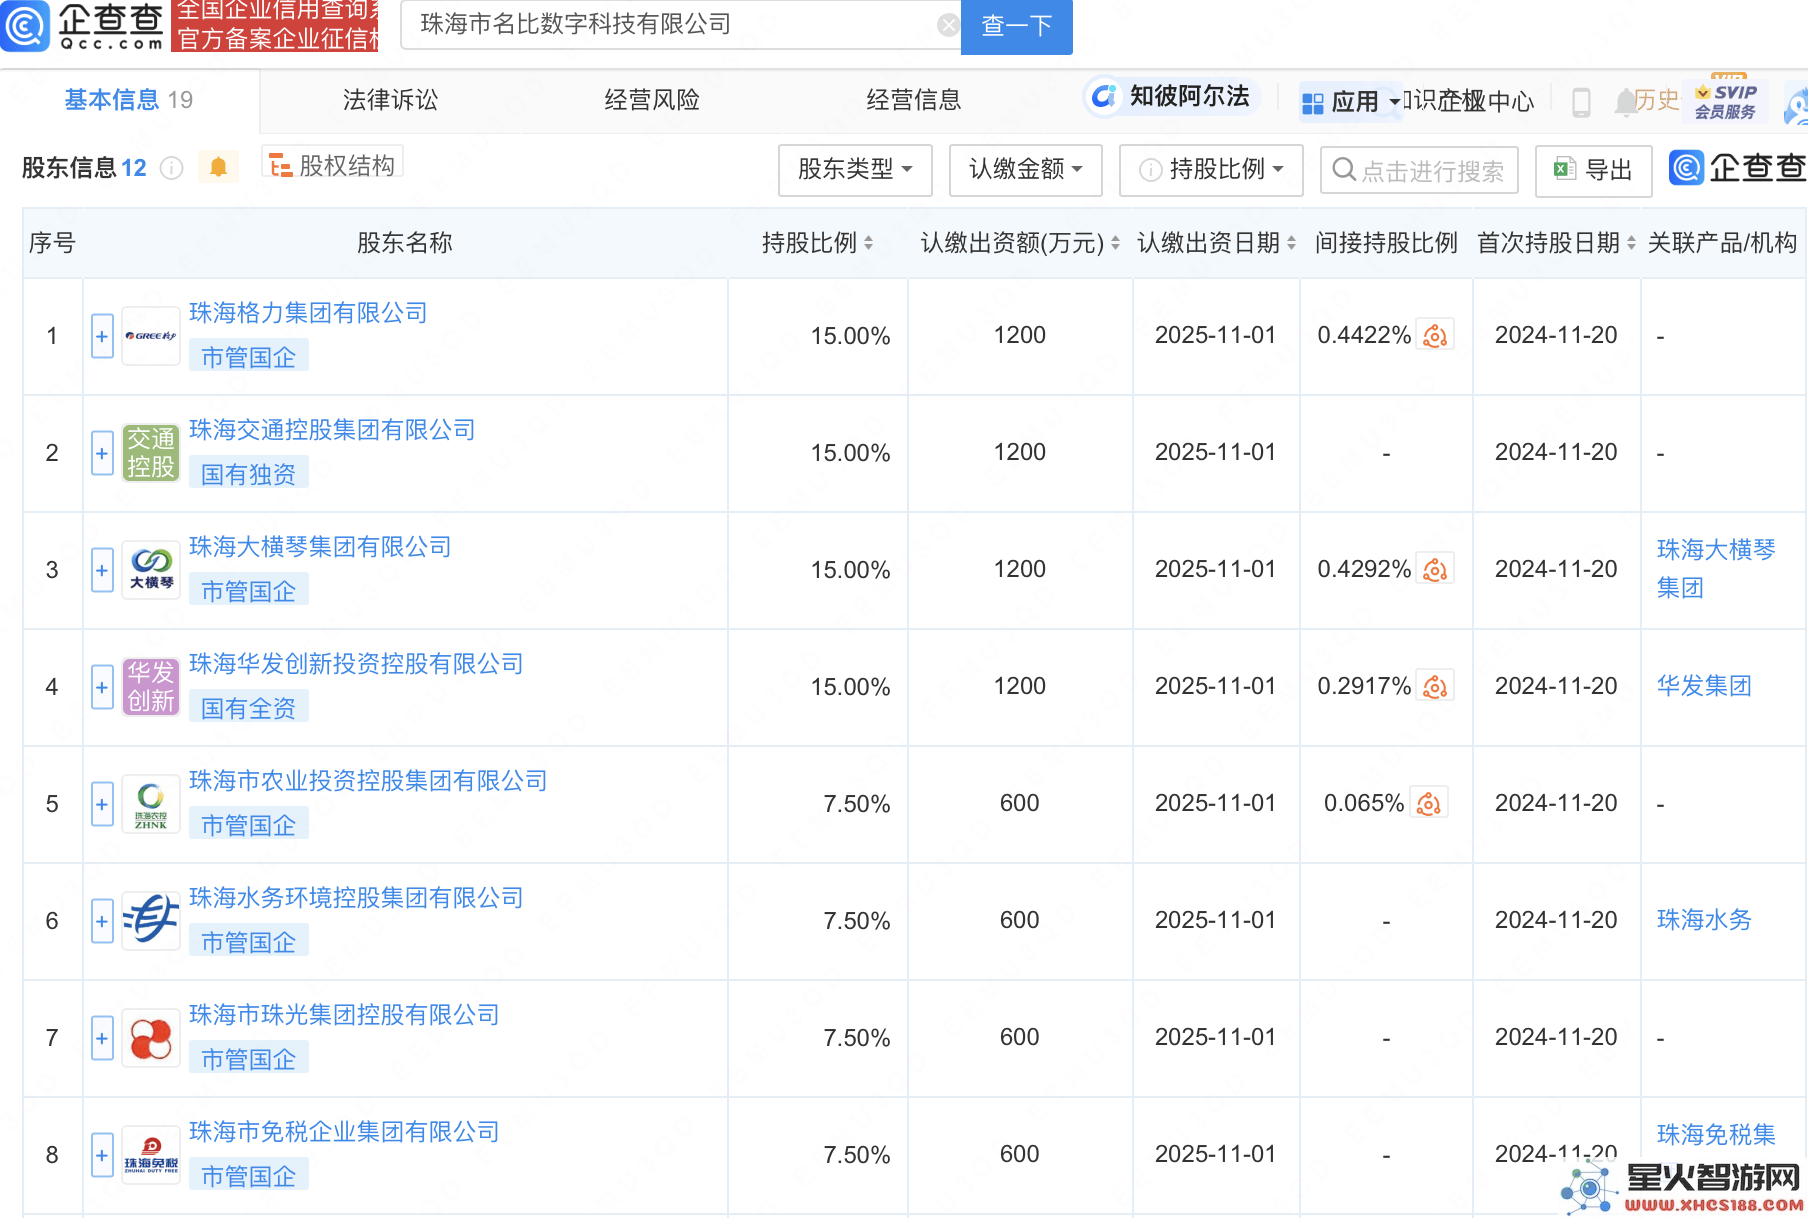Open 认缴金额 filter dropdown
1808x1218 pixels.
[1025, 170]
